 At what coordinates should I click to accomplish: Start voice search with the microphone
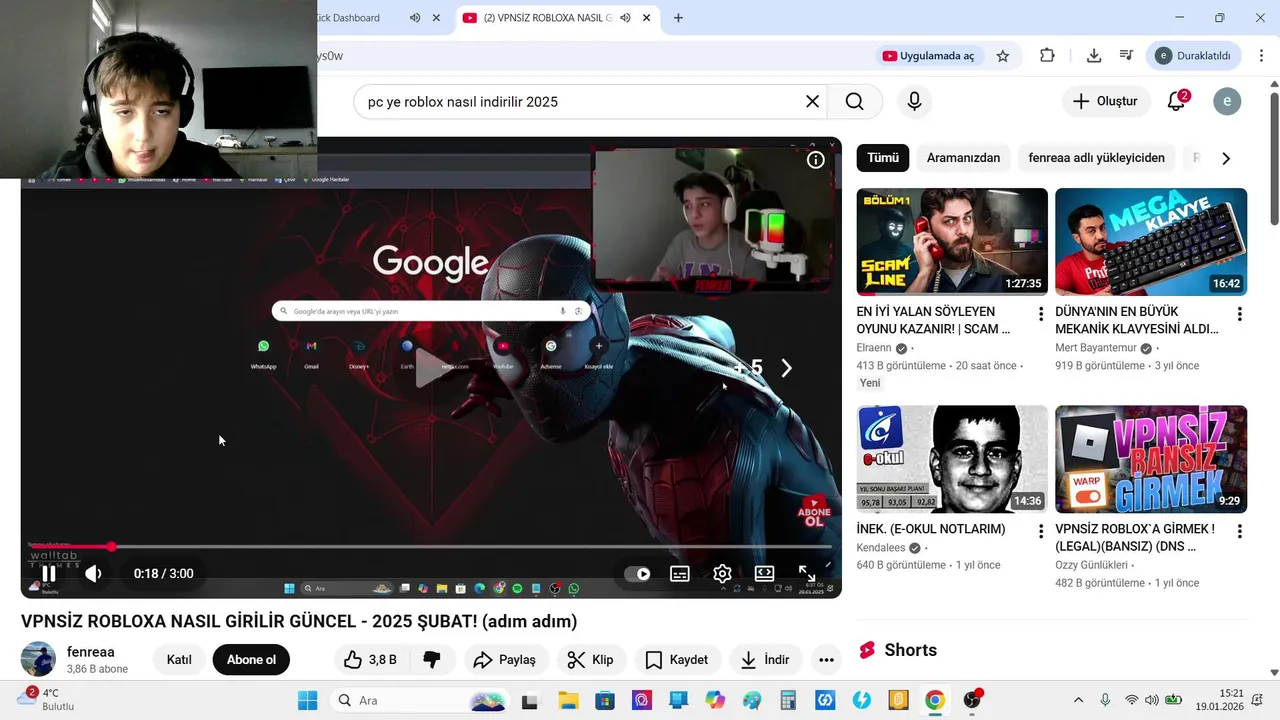(x=914, y=101)
